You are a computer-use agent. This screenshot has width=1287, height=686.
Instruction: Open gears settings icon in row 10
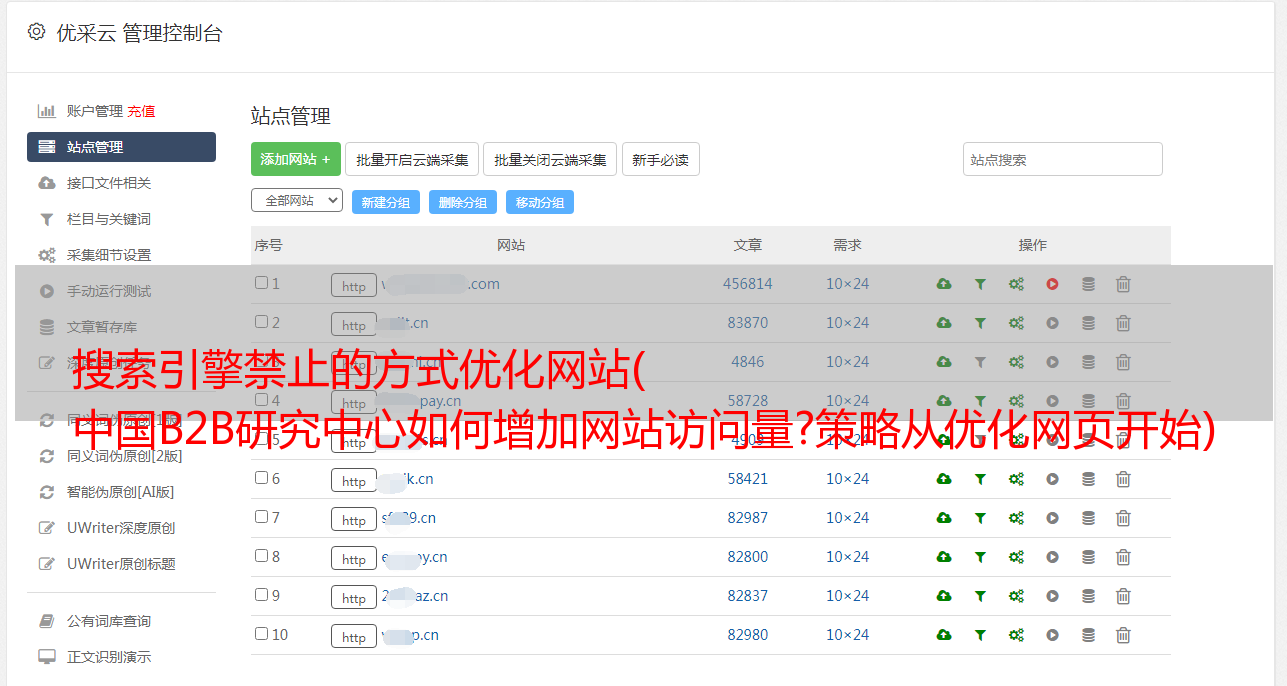click(x=1016, y=635)
